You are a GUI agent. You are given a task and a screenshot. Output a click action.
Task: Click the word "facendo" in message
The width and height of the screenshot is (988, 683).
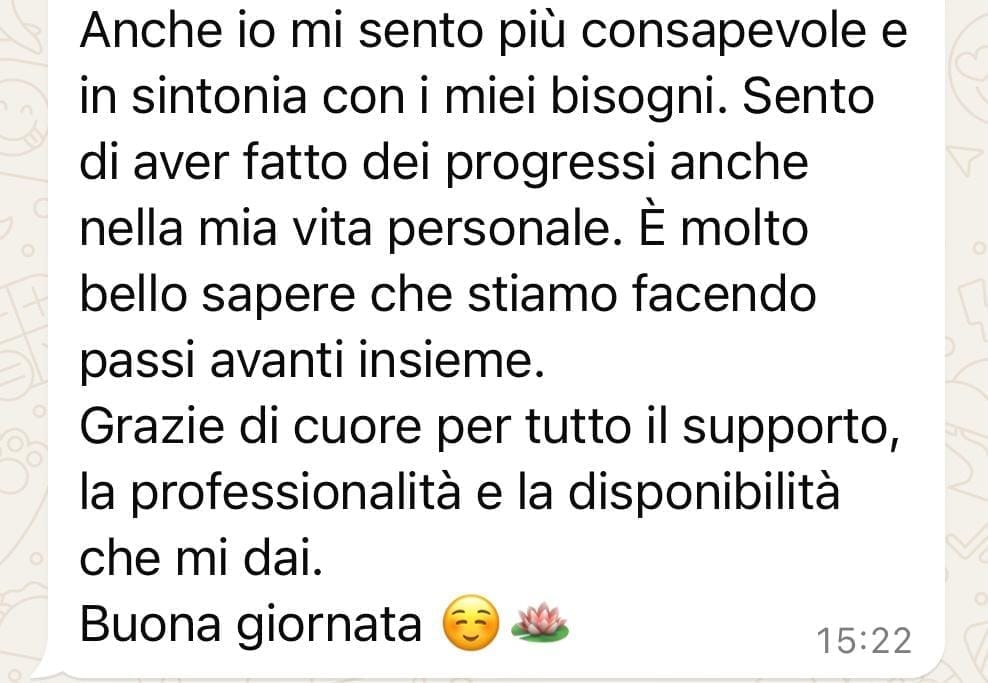tap(724, 295)
